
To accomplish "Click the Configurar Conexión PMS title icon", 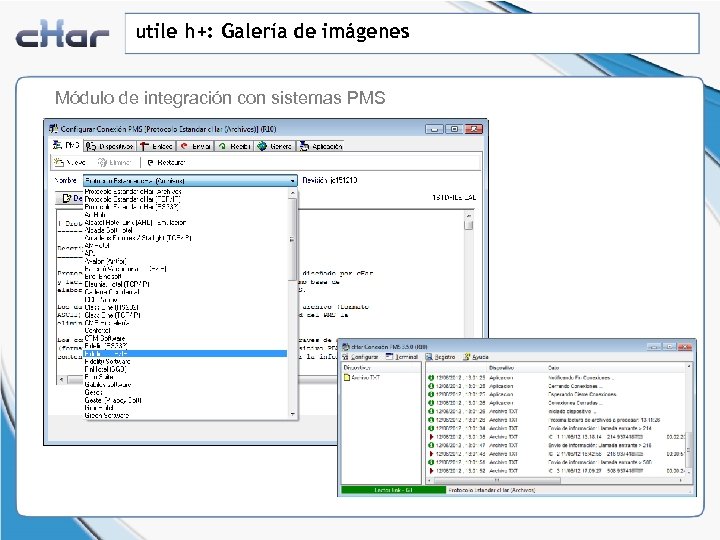I will point(54,129).
